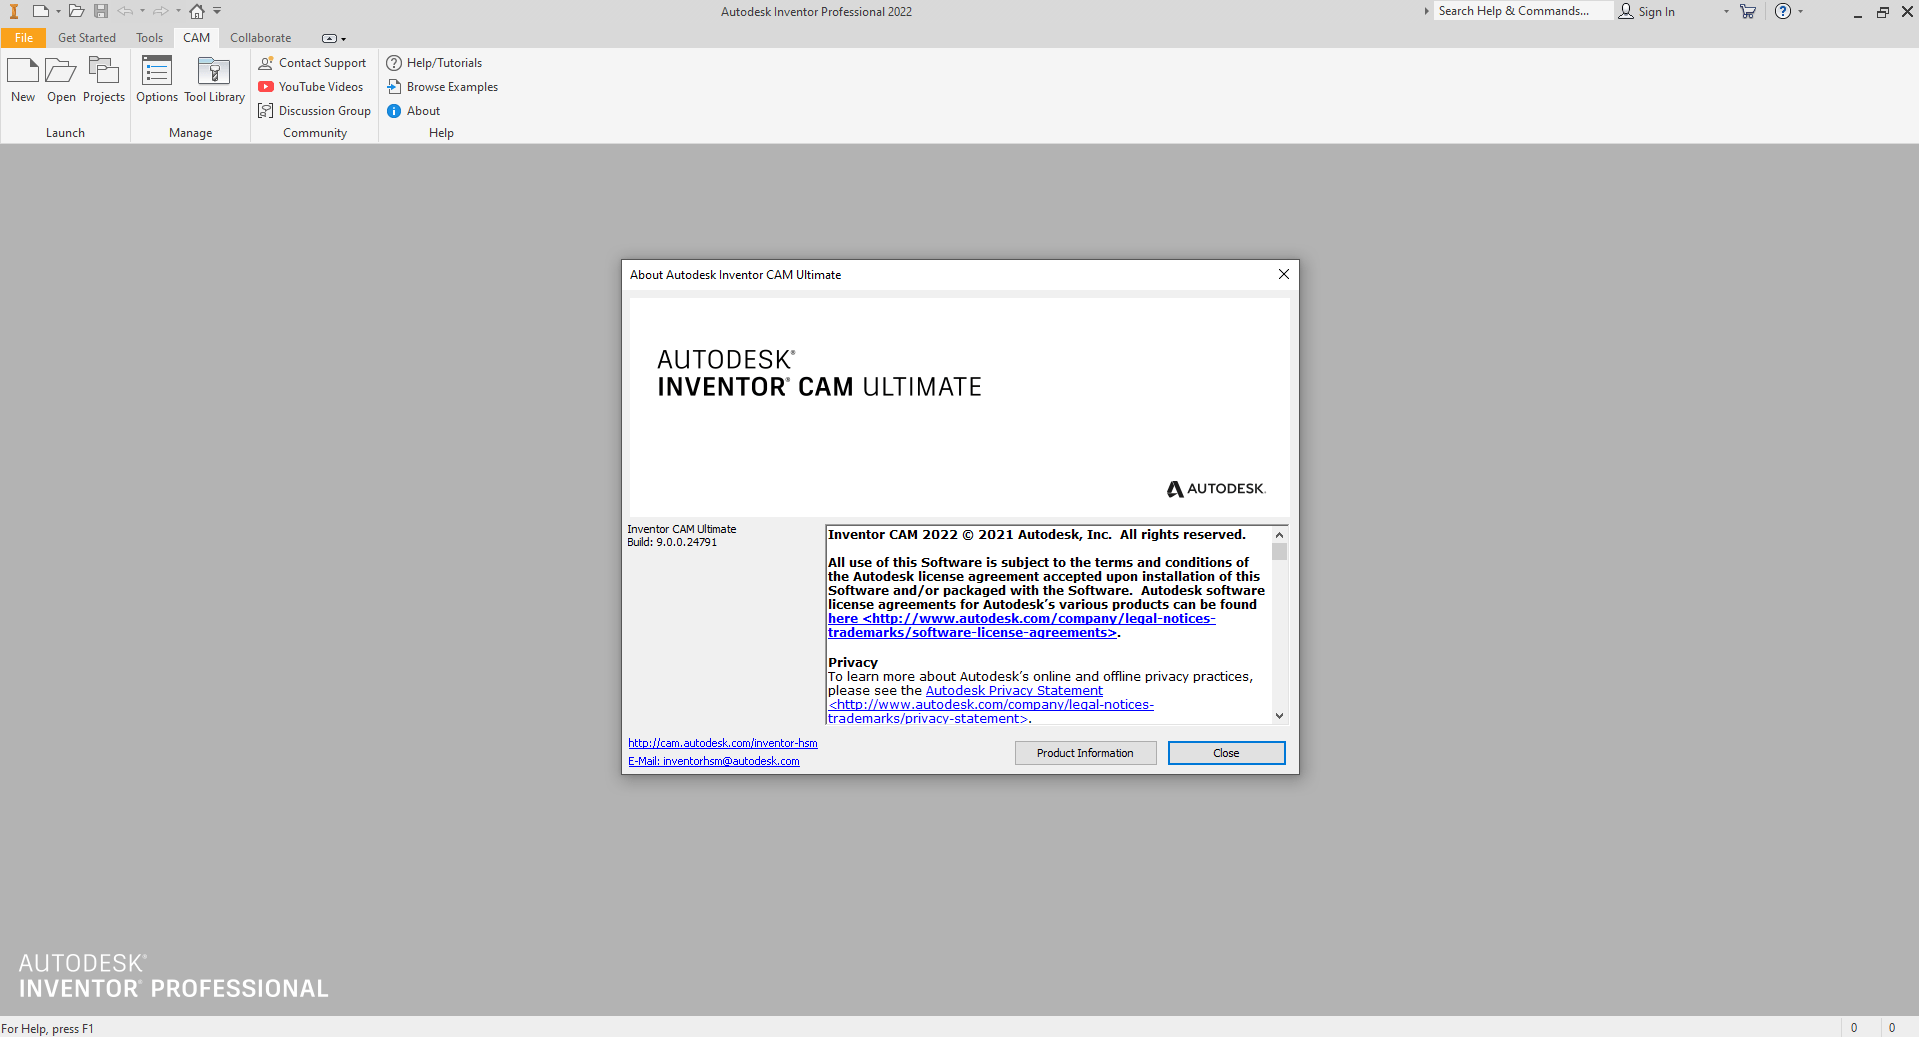This screenshot has width=1919, height=1037.
Task: Close the About dialog with X
Action: [1283, 274]
